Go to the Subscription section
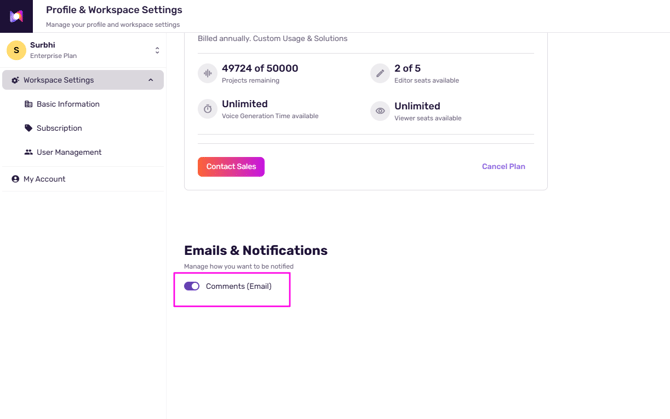Screen dimensions: 670x419 pyautogui.click(x=59, y=128)
